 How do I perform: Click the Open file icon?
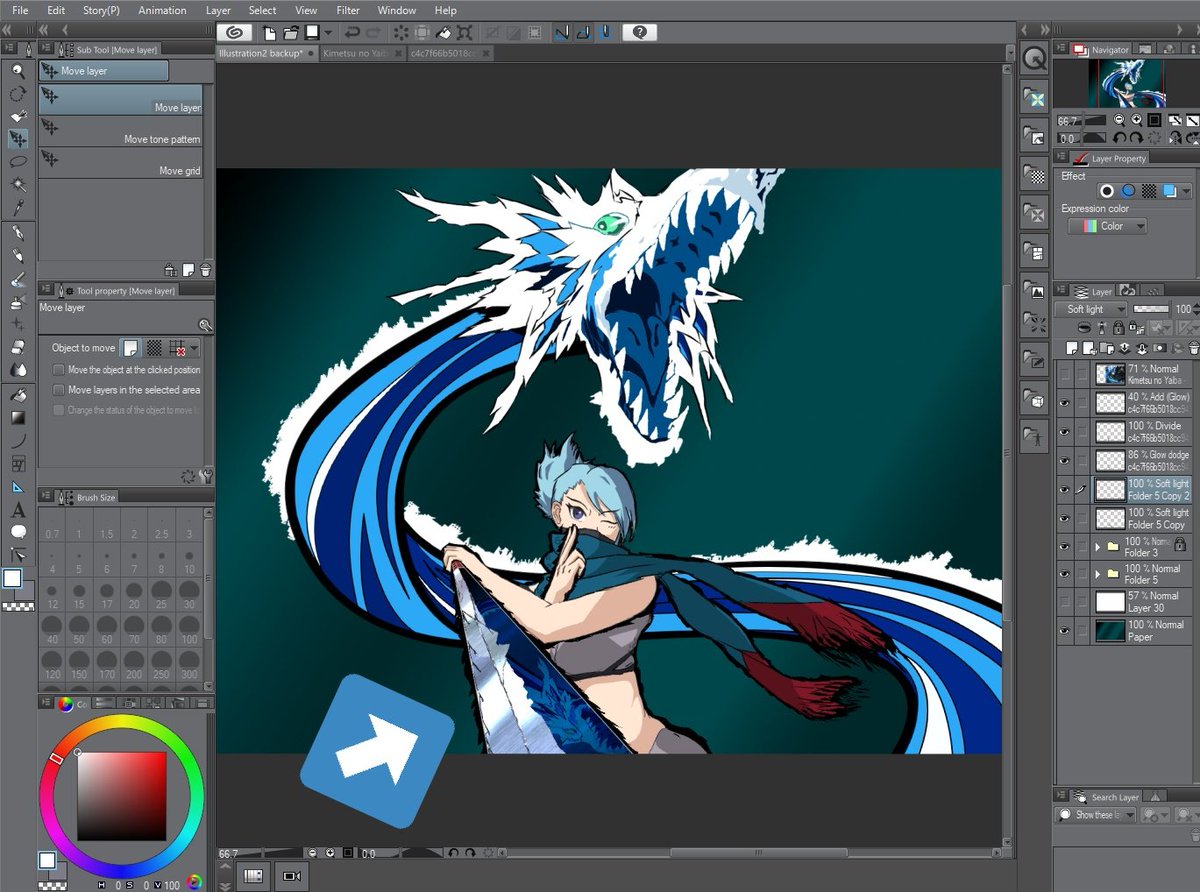coord(291,32)
